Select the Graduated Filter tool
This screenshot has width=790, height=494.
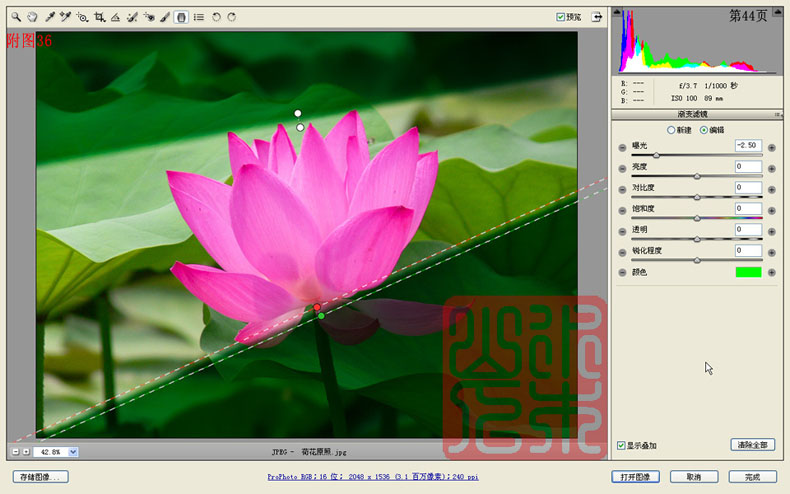pyautogui.click(x=181, y=17)
